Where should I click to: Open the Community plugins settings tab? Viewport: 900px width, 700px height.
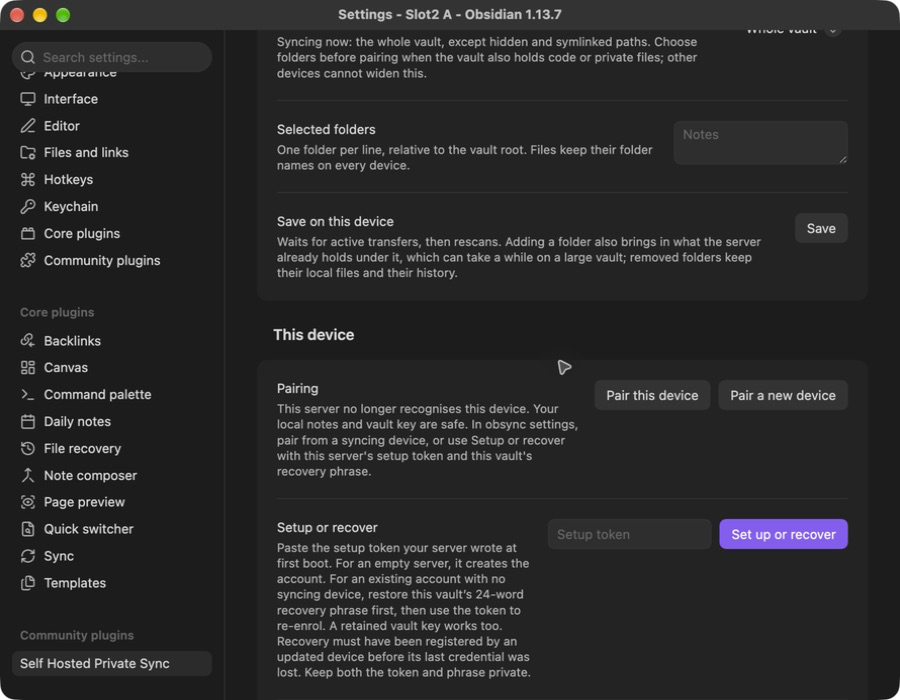pyautogui.click(x=112, y=260)
